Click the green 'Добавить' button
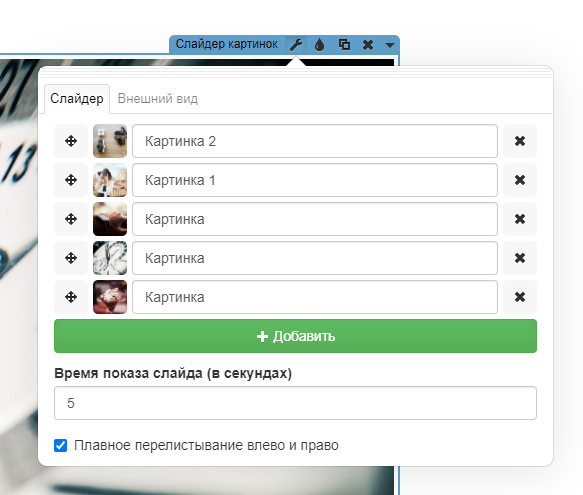This screenshot has width=583, height=495. 296,336
